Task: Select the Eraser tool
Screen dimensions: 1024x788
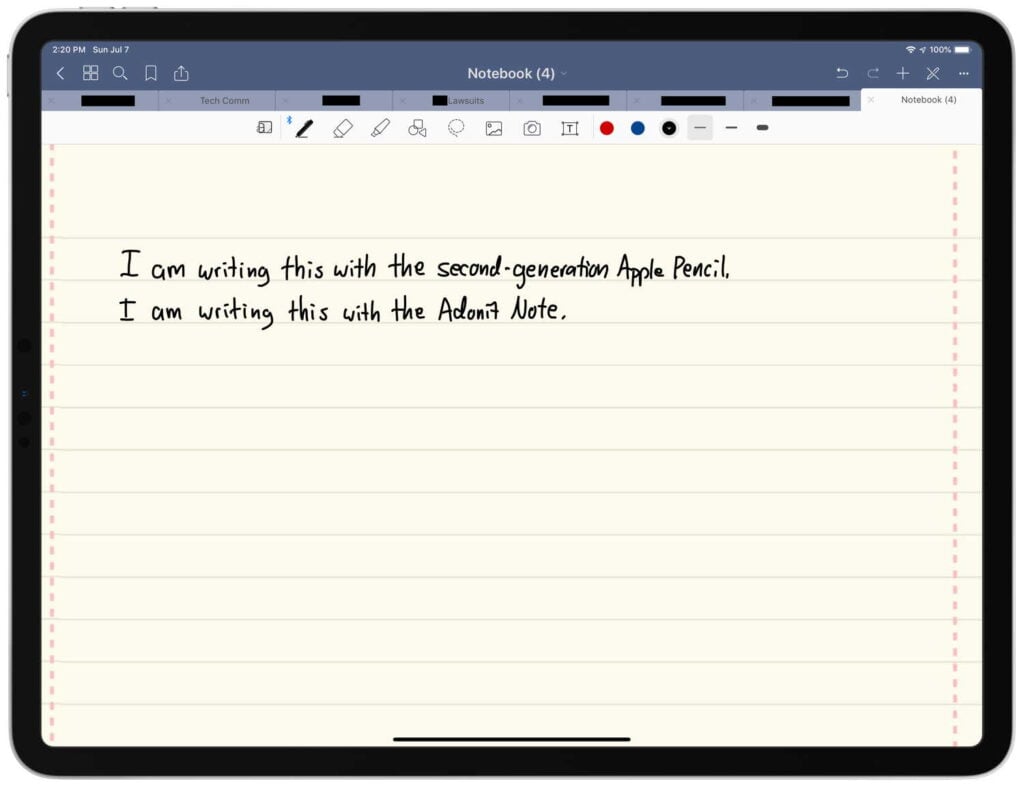Action: coord(343,129)
